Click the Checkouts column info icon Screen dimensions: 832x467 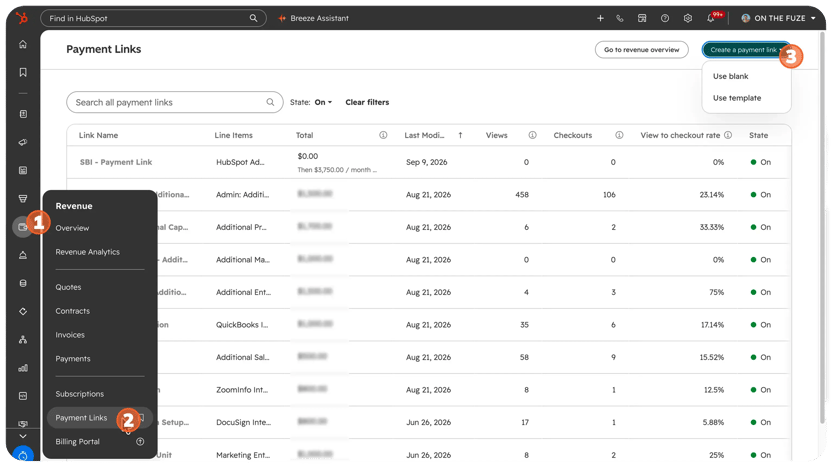point(619,135)
